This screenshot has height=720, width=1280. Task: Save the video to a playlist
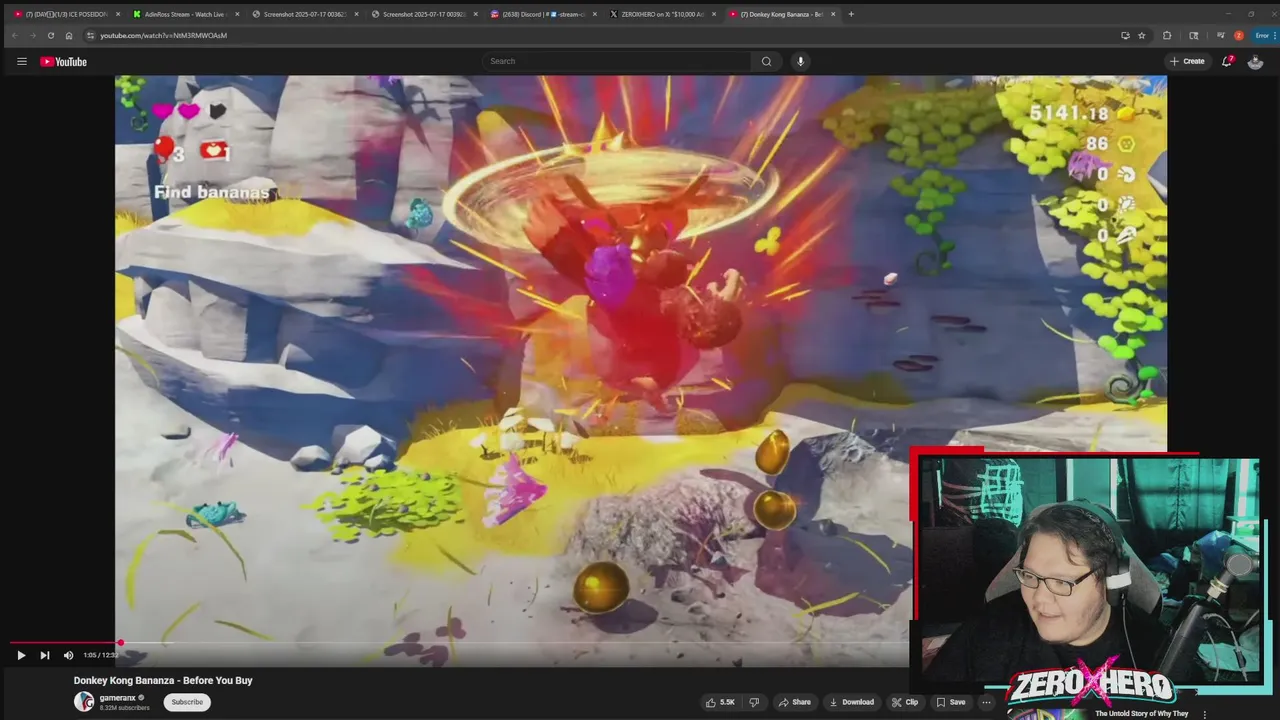point(951,702)
